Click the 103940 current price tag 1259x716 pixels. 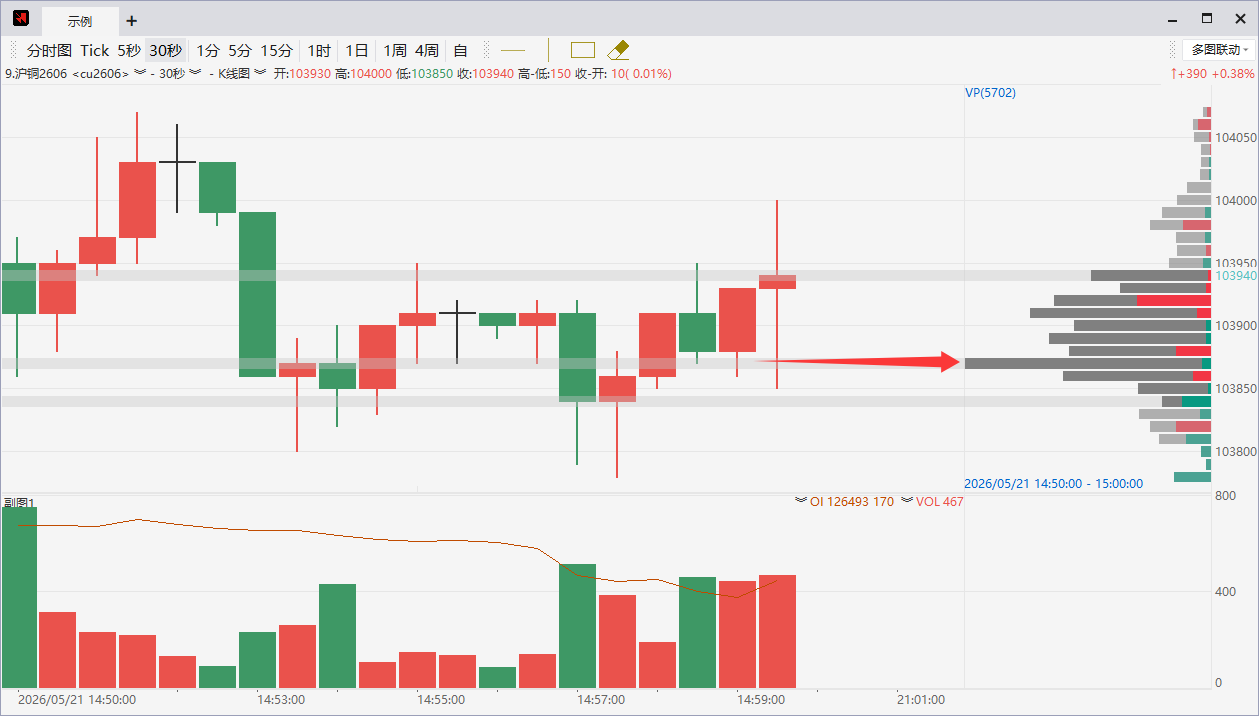(x=1234, y=275)
